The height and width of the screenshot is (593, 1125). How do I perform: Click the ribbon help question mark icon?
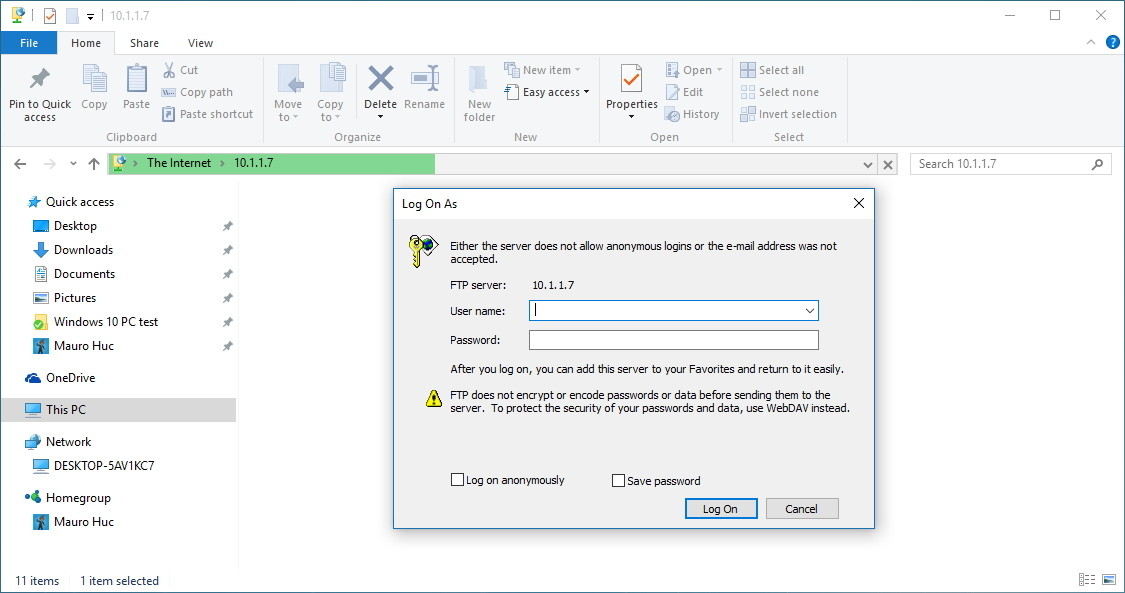click(1110, 43)
